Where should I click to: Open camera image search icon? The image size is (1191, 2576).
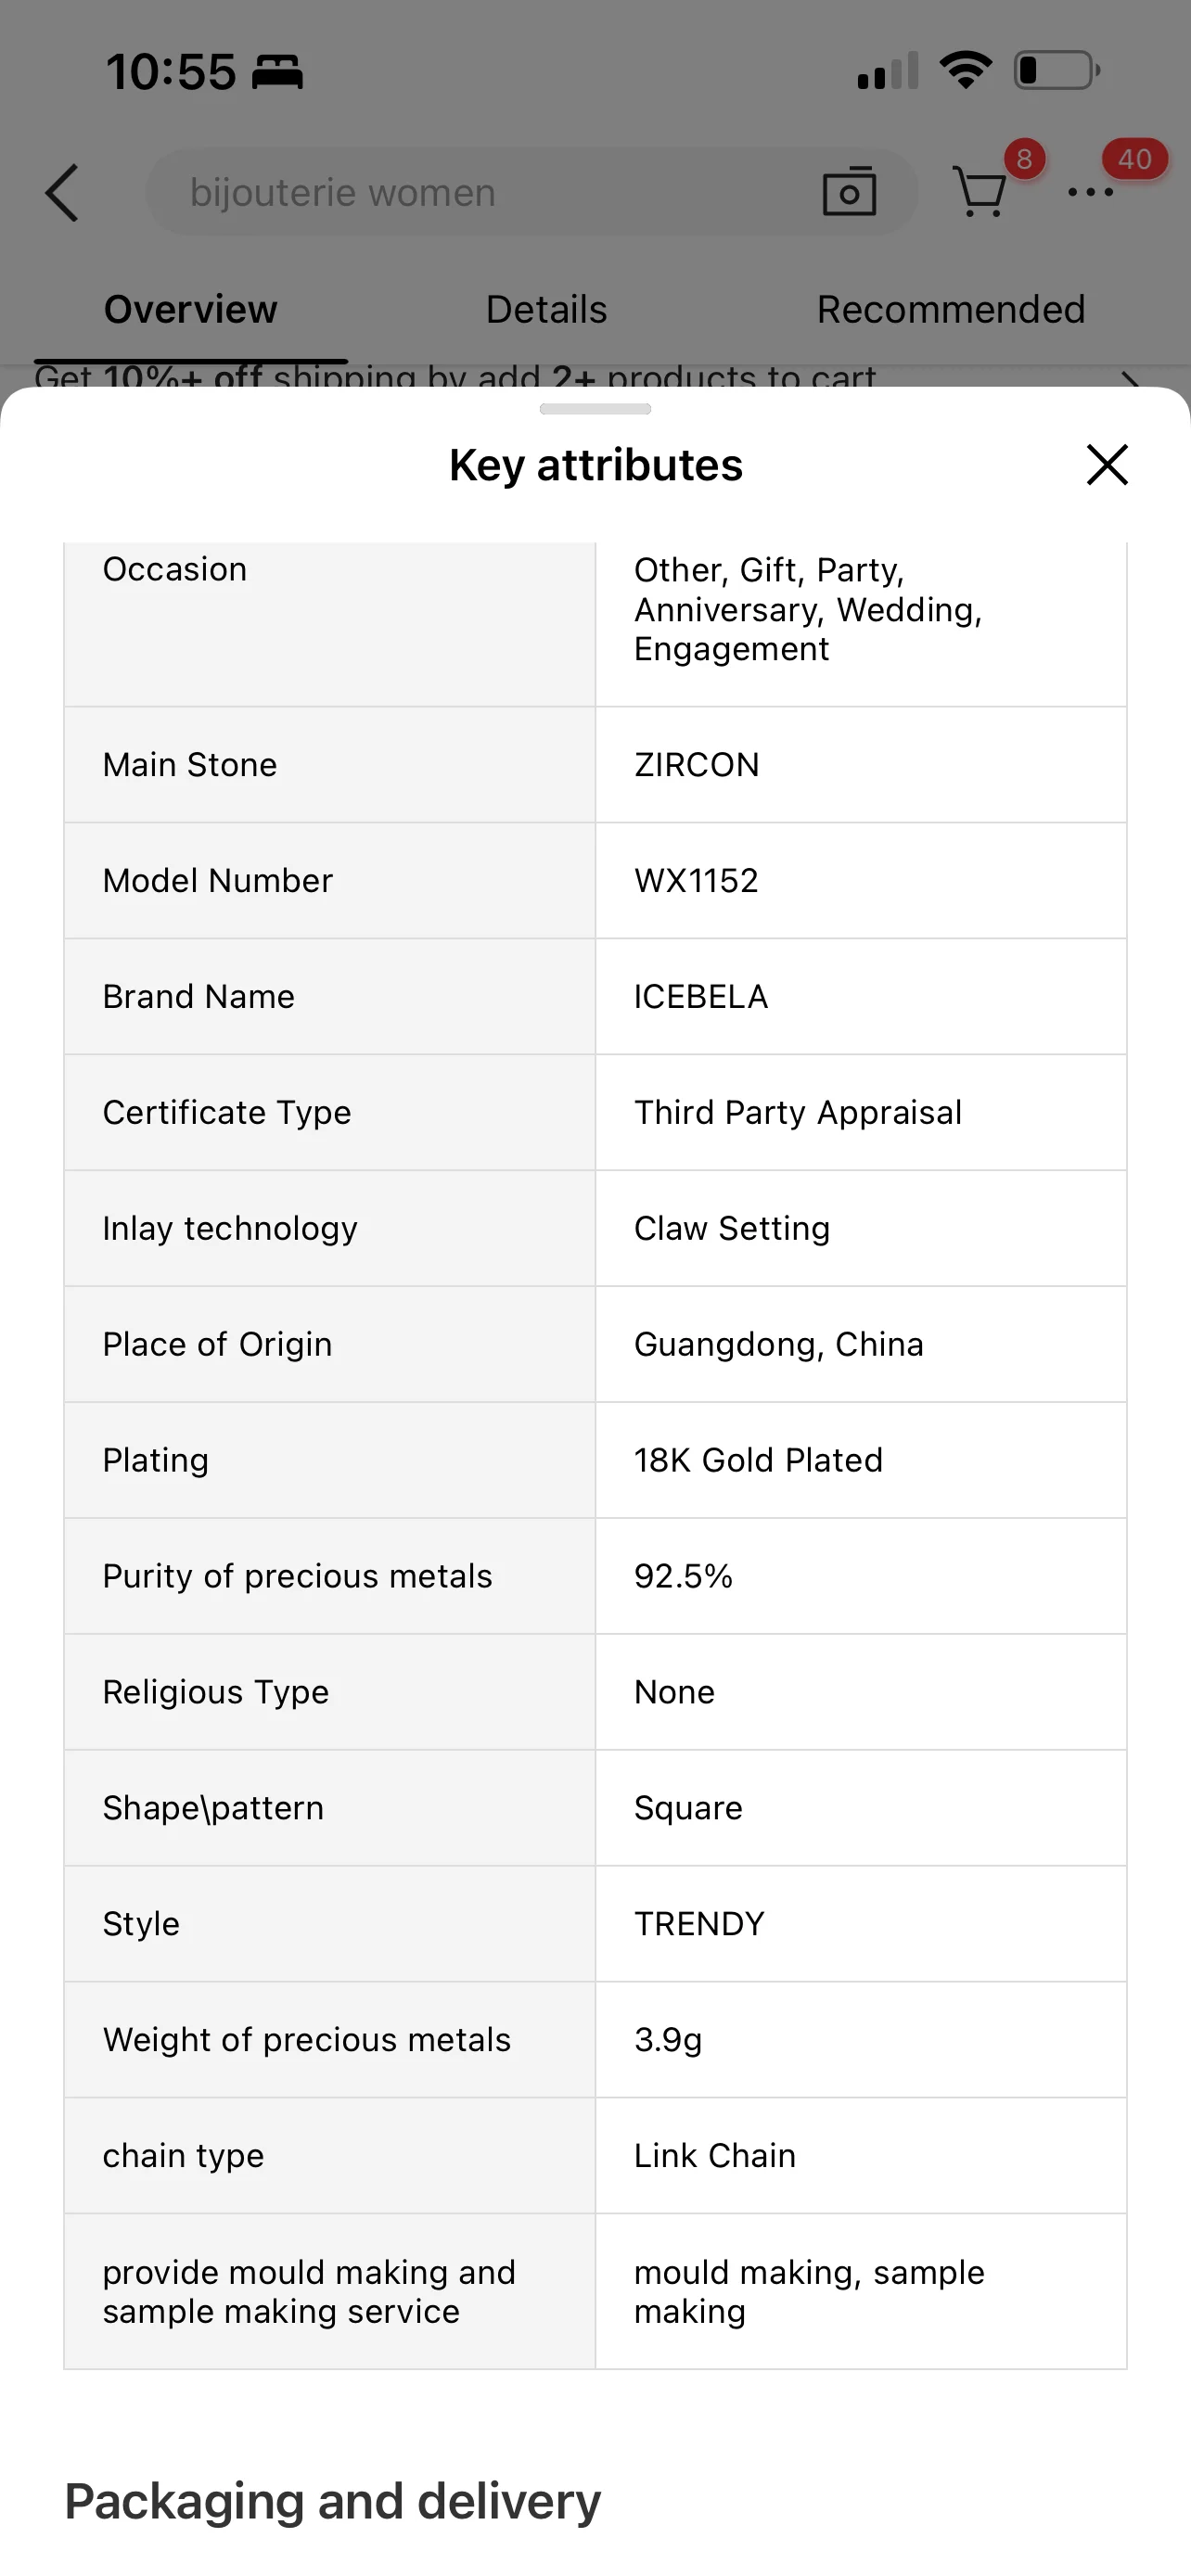click(849, 191)
